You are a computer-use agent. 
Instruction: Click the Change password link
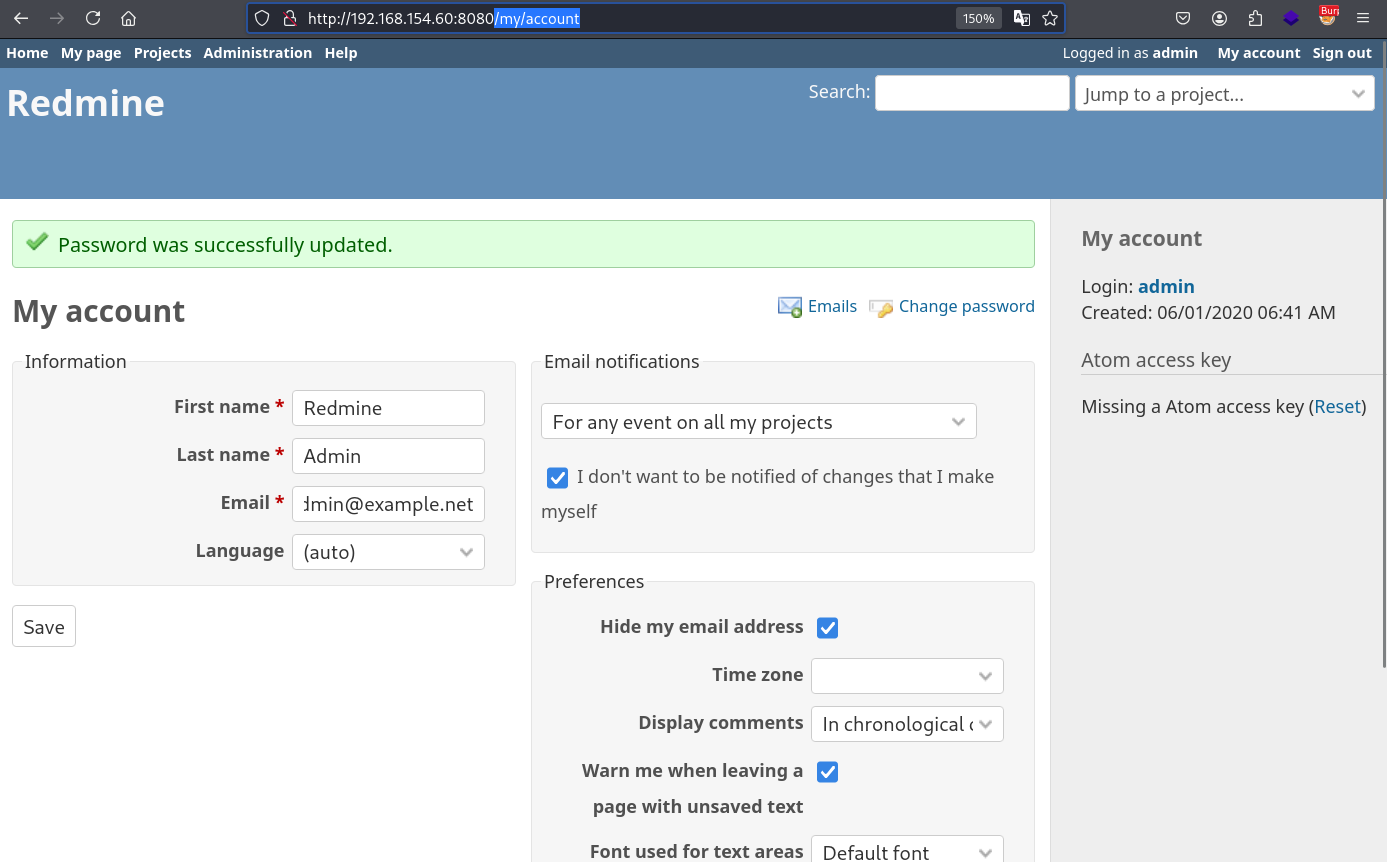tap(967, 306)
